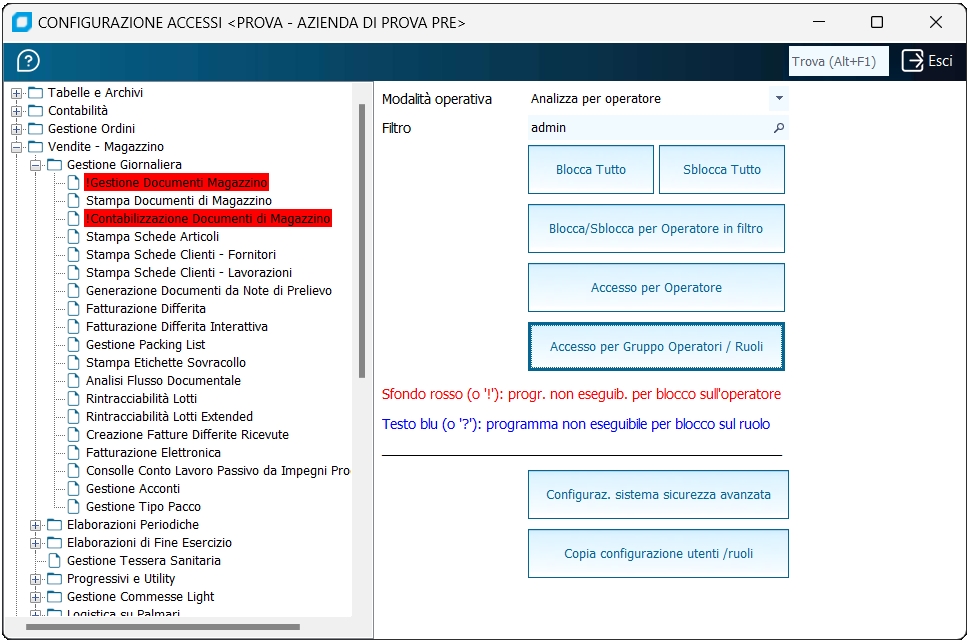Click the Analizza per operatore combo text
971x642 pixels.
[x=596, y=99]
